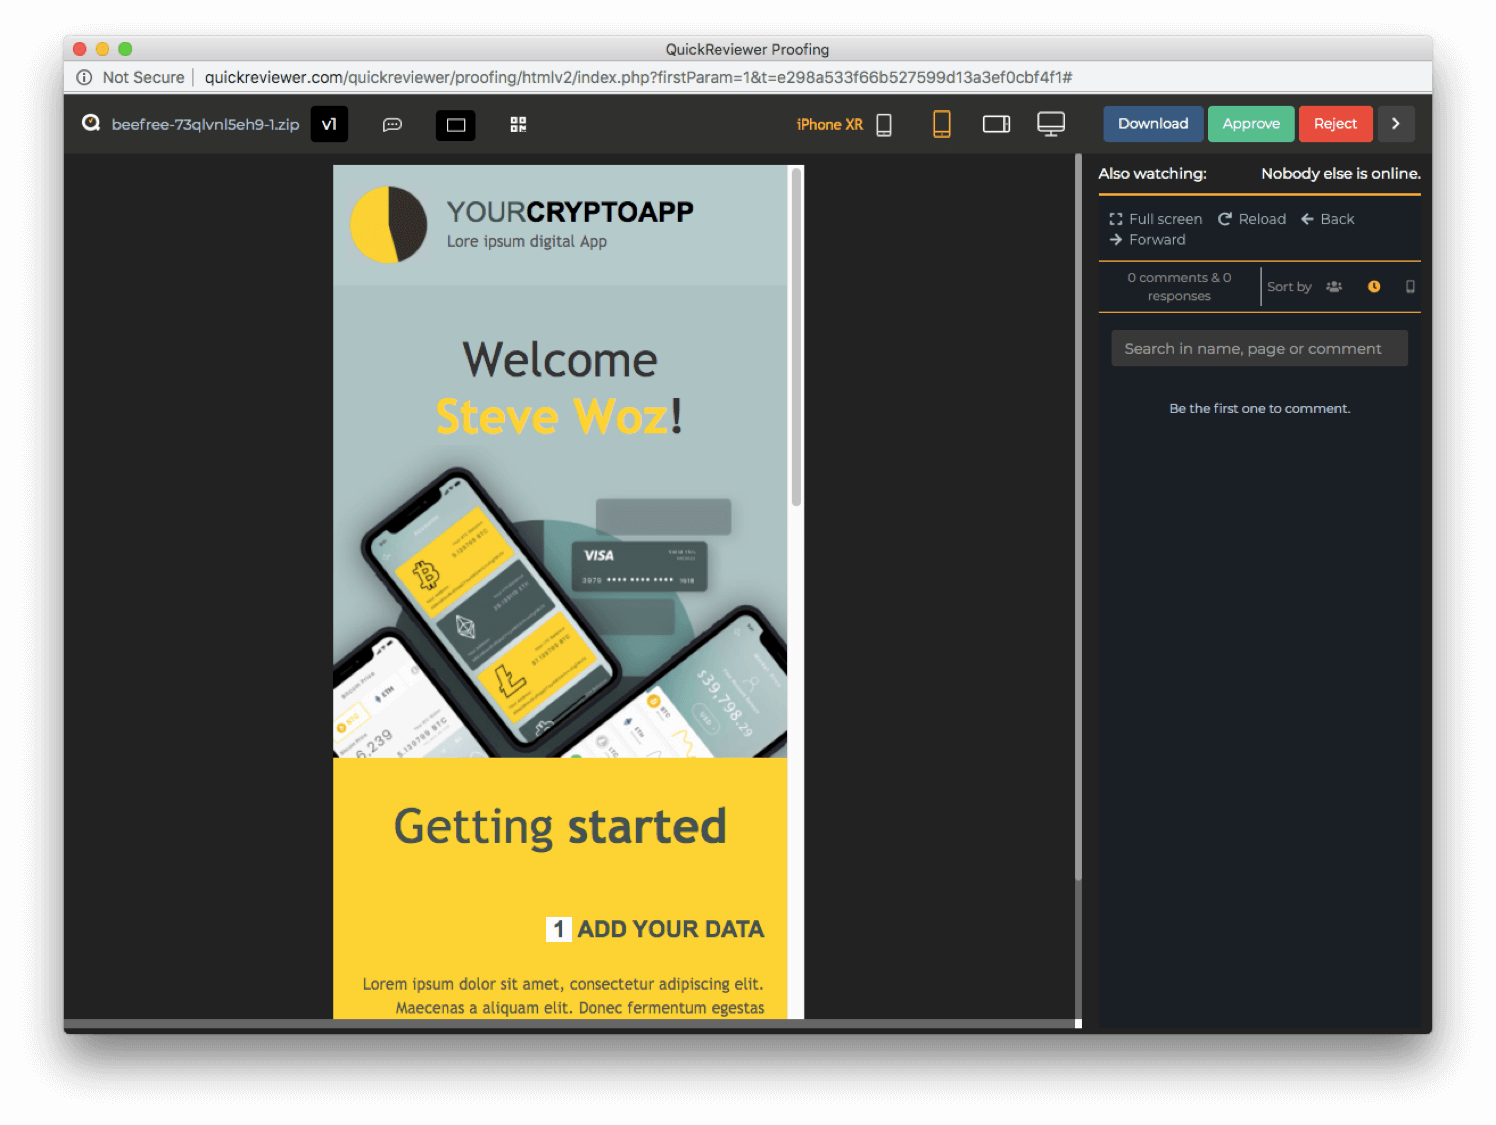Click the QR code icon
This screenshot has height=1125, width=1496.
pos(518,125)
